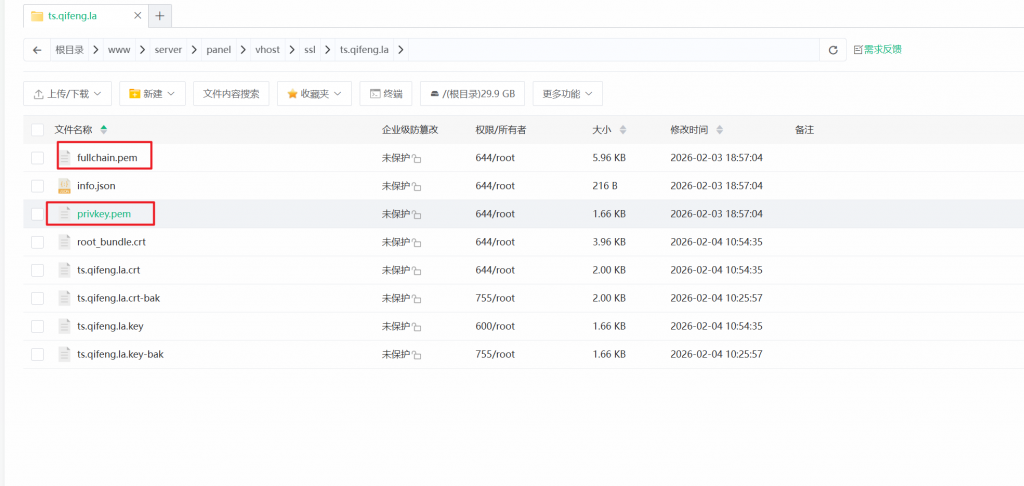Open the 更多功能 dropdown
The height and width of the screenshot is (486, 1024).
pyautogui.click(x=568, y=93)
